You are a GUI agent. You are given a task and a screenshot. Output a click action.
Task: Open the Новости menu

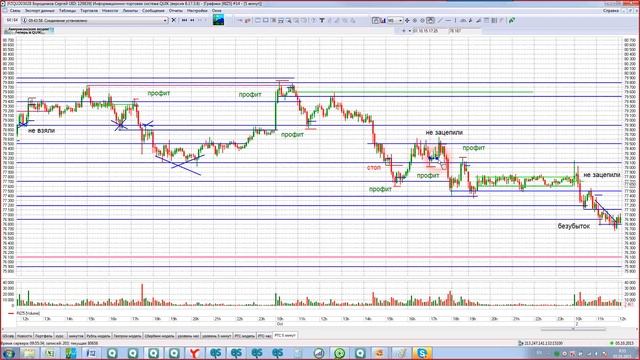(x=110, y=11)
